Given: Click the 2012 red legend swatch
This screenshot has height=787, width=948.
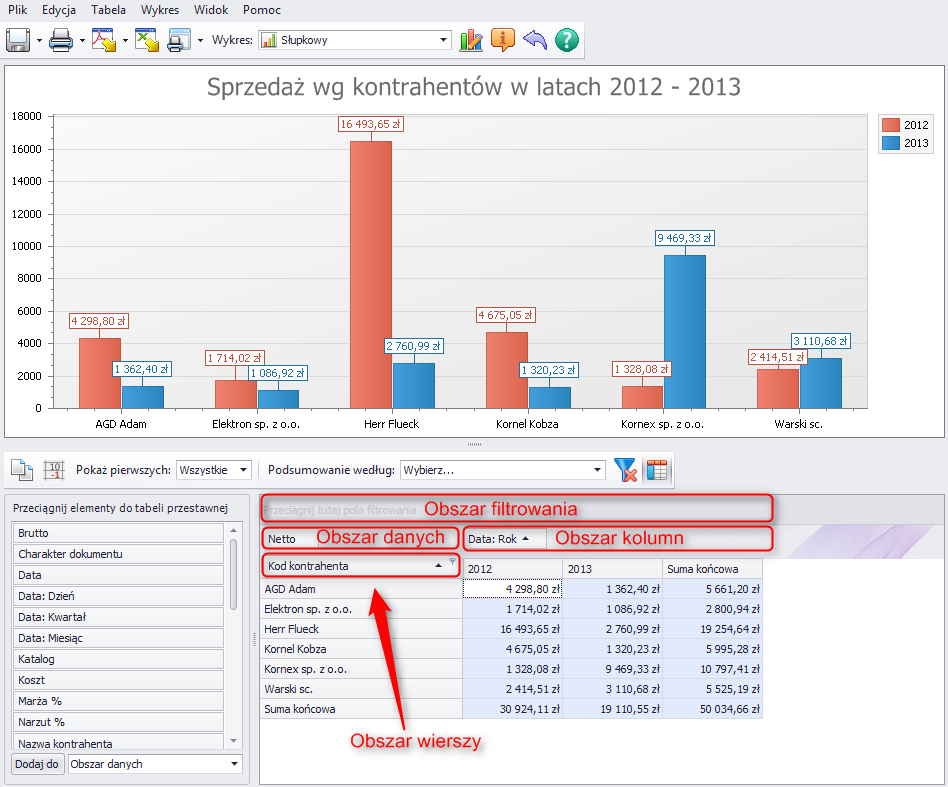Looking at the screenshot, I should [891, 125].
